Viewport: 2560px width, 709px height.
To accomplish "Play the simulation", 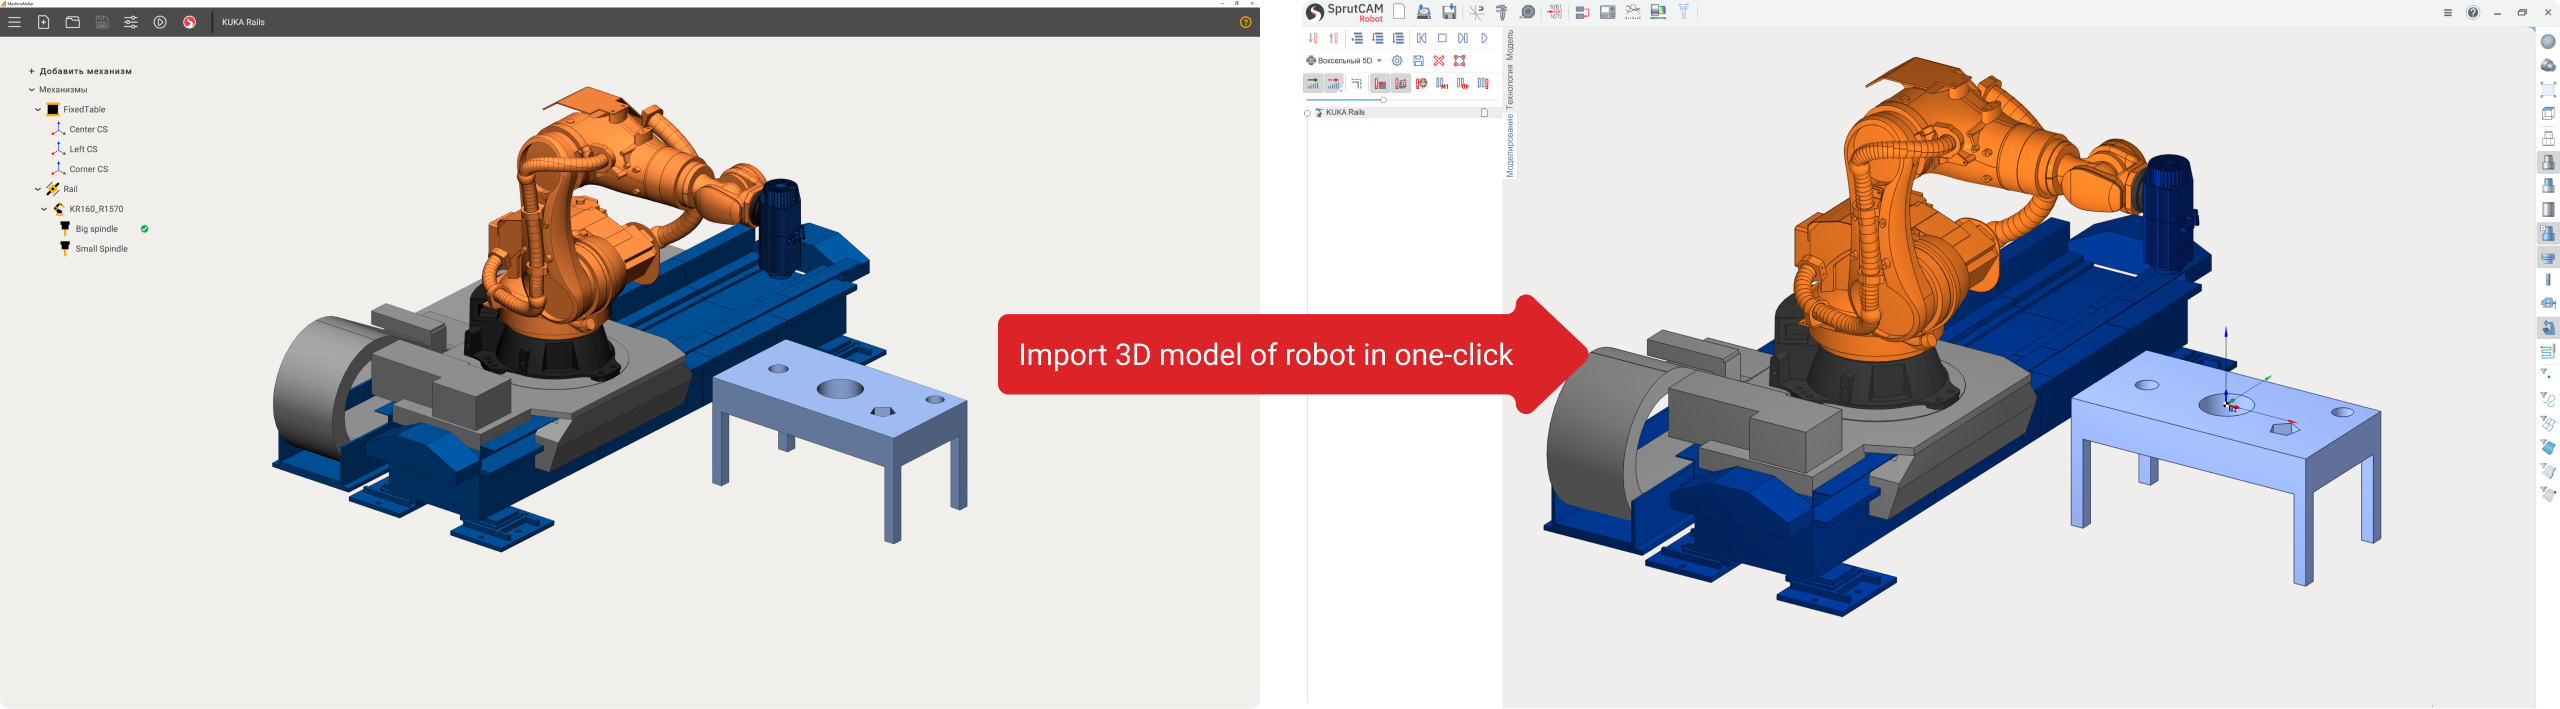I will point(1484,38).
